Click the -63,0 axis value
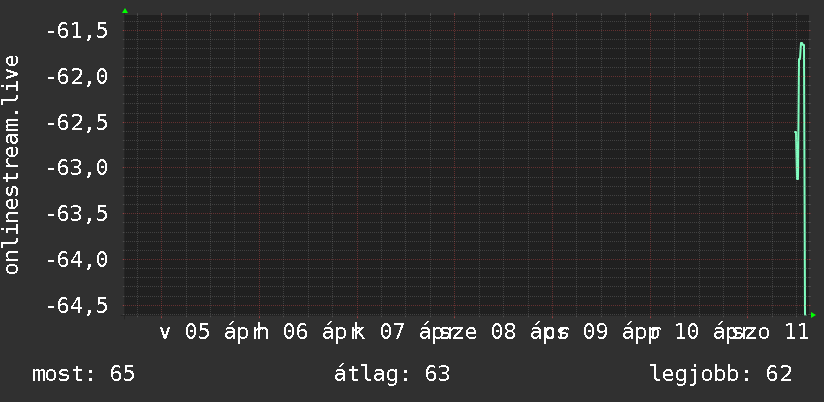This screenshot has height=402, width=824. click(x=77, y=168)
